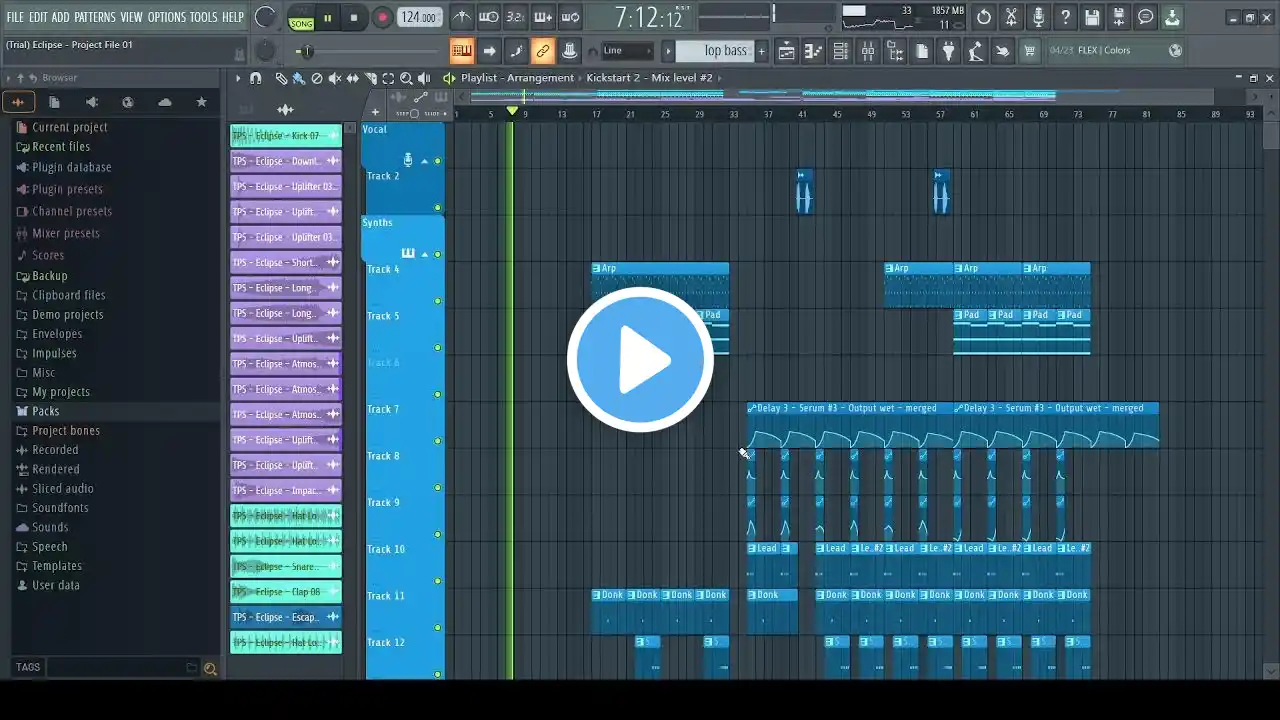Adjust the main pitch slider

tap(306, 51)
